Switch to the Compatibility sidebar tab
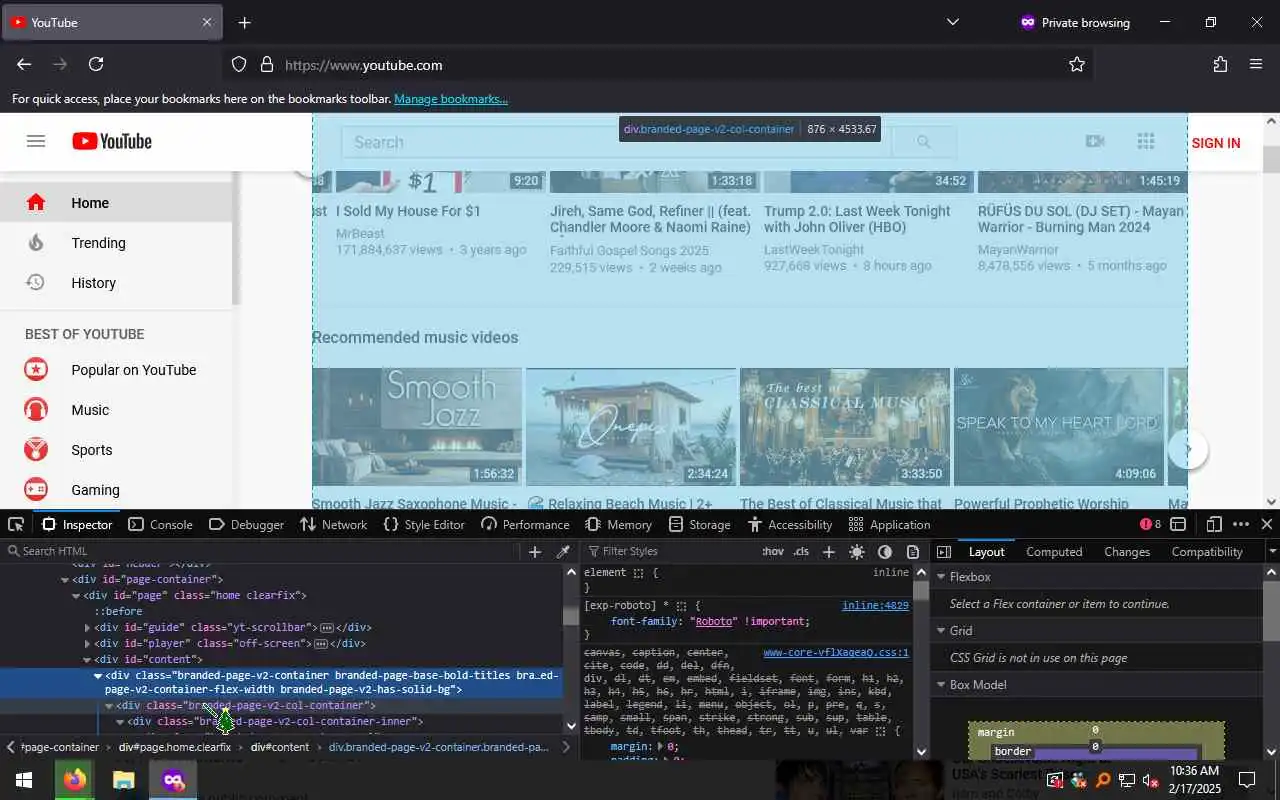Screen dimensions: 1280x800 click(1207, 551)
